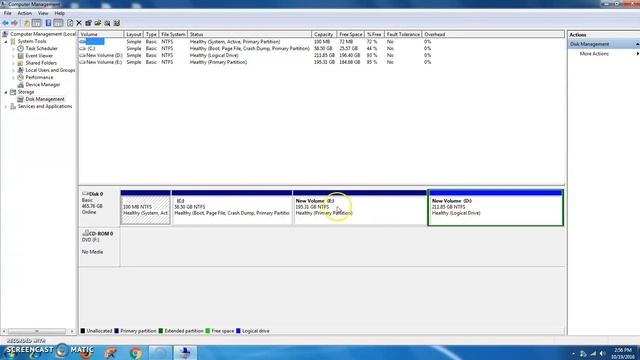Screen dimensions: 640x360
Task: Toggle the Show/Hide Action Pane toolbar icon
Action: pyautogui.click(x=58, y=23)
